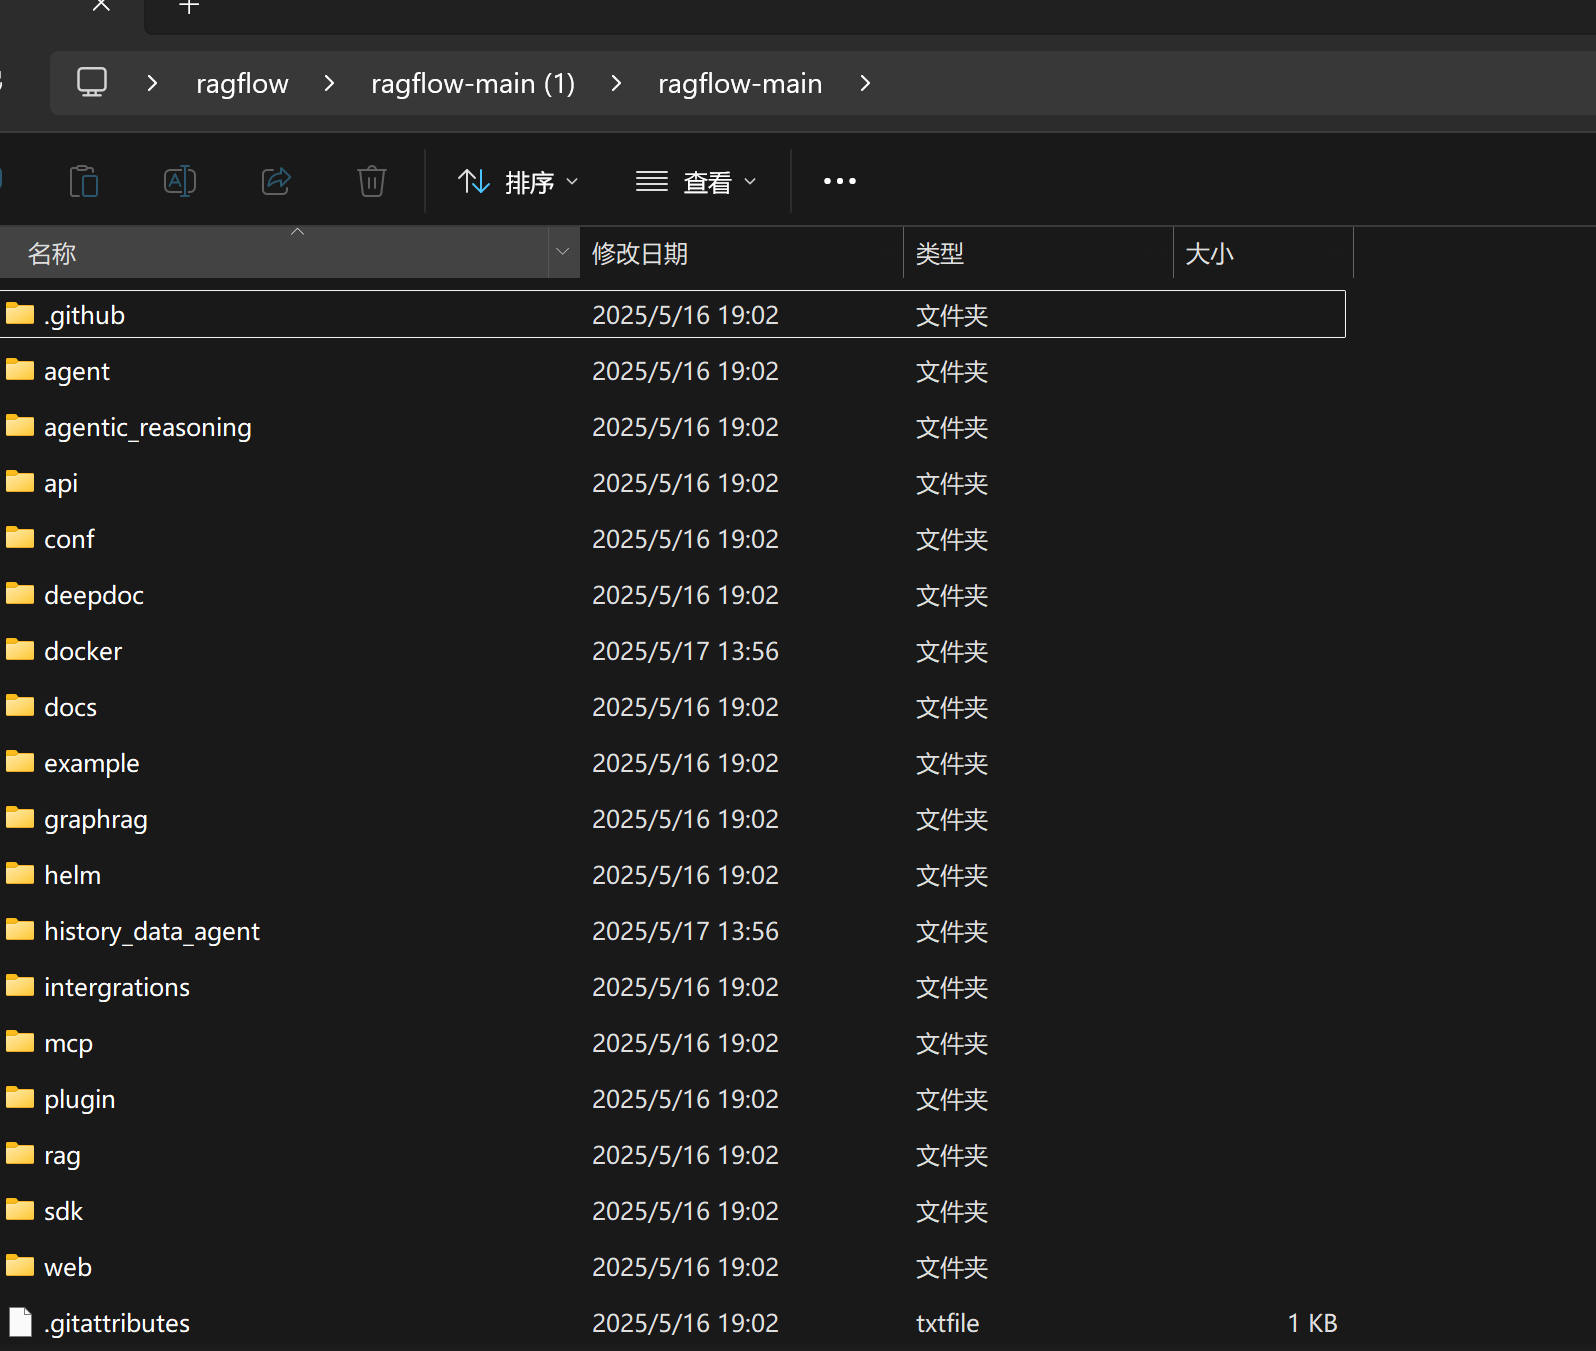
Task: Click the txtfile type of .gitattributes
Action: [x=948, y=1323]
